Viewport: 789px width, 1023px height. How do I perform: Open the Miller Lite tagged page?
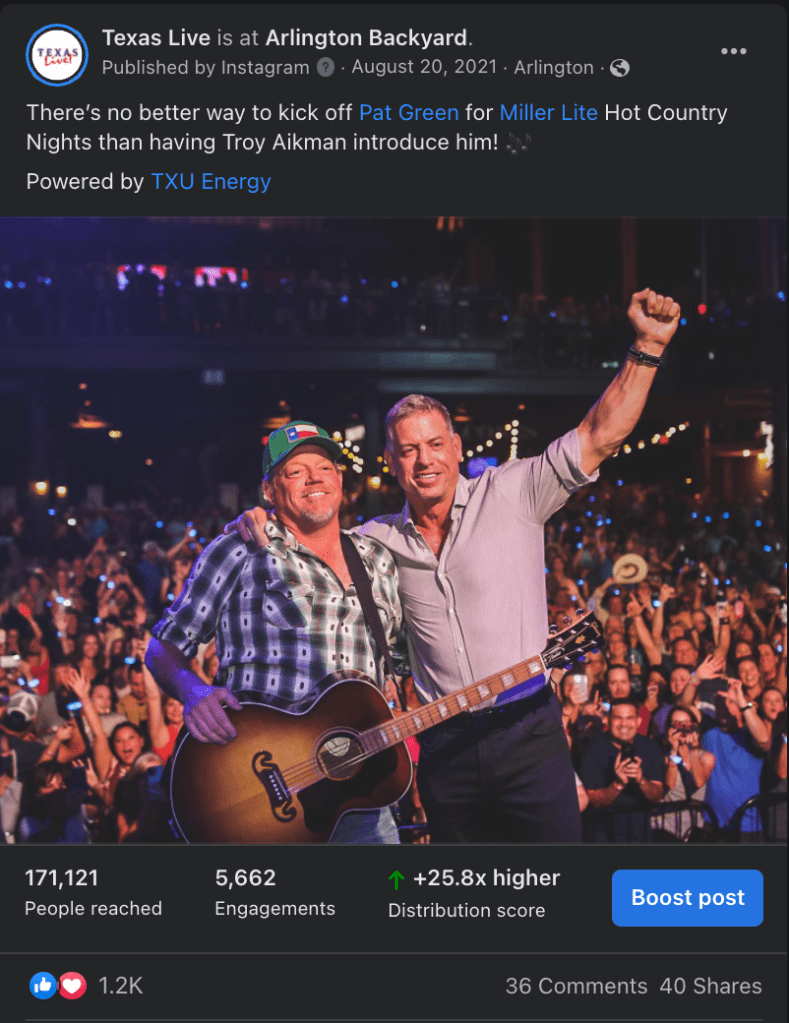point(548,112)
